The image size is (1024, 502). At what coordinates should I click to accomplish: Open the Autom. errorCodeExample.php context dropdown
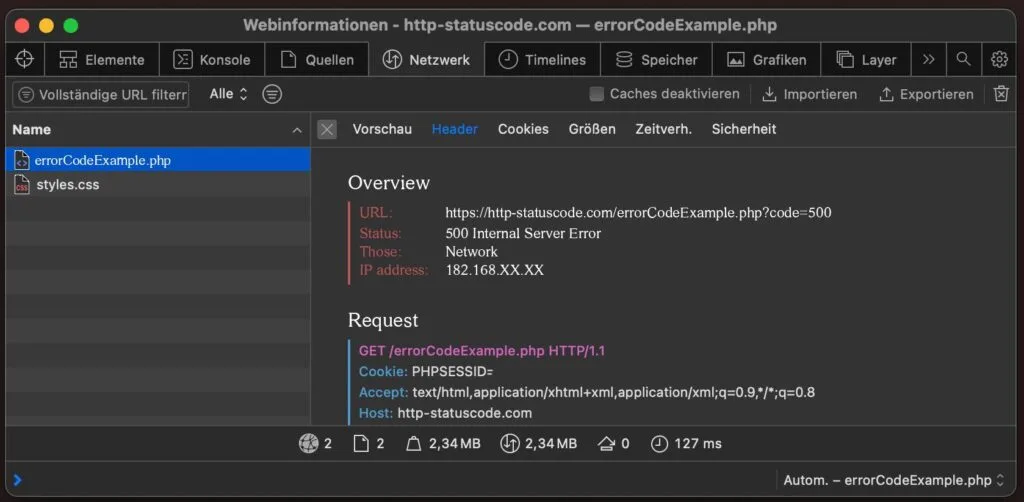click(894, 480)
